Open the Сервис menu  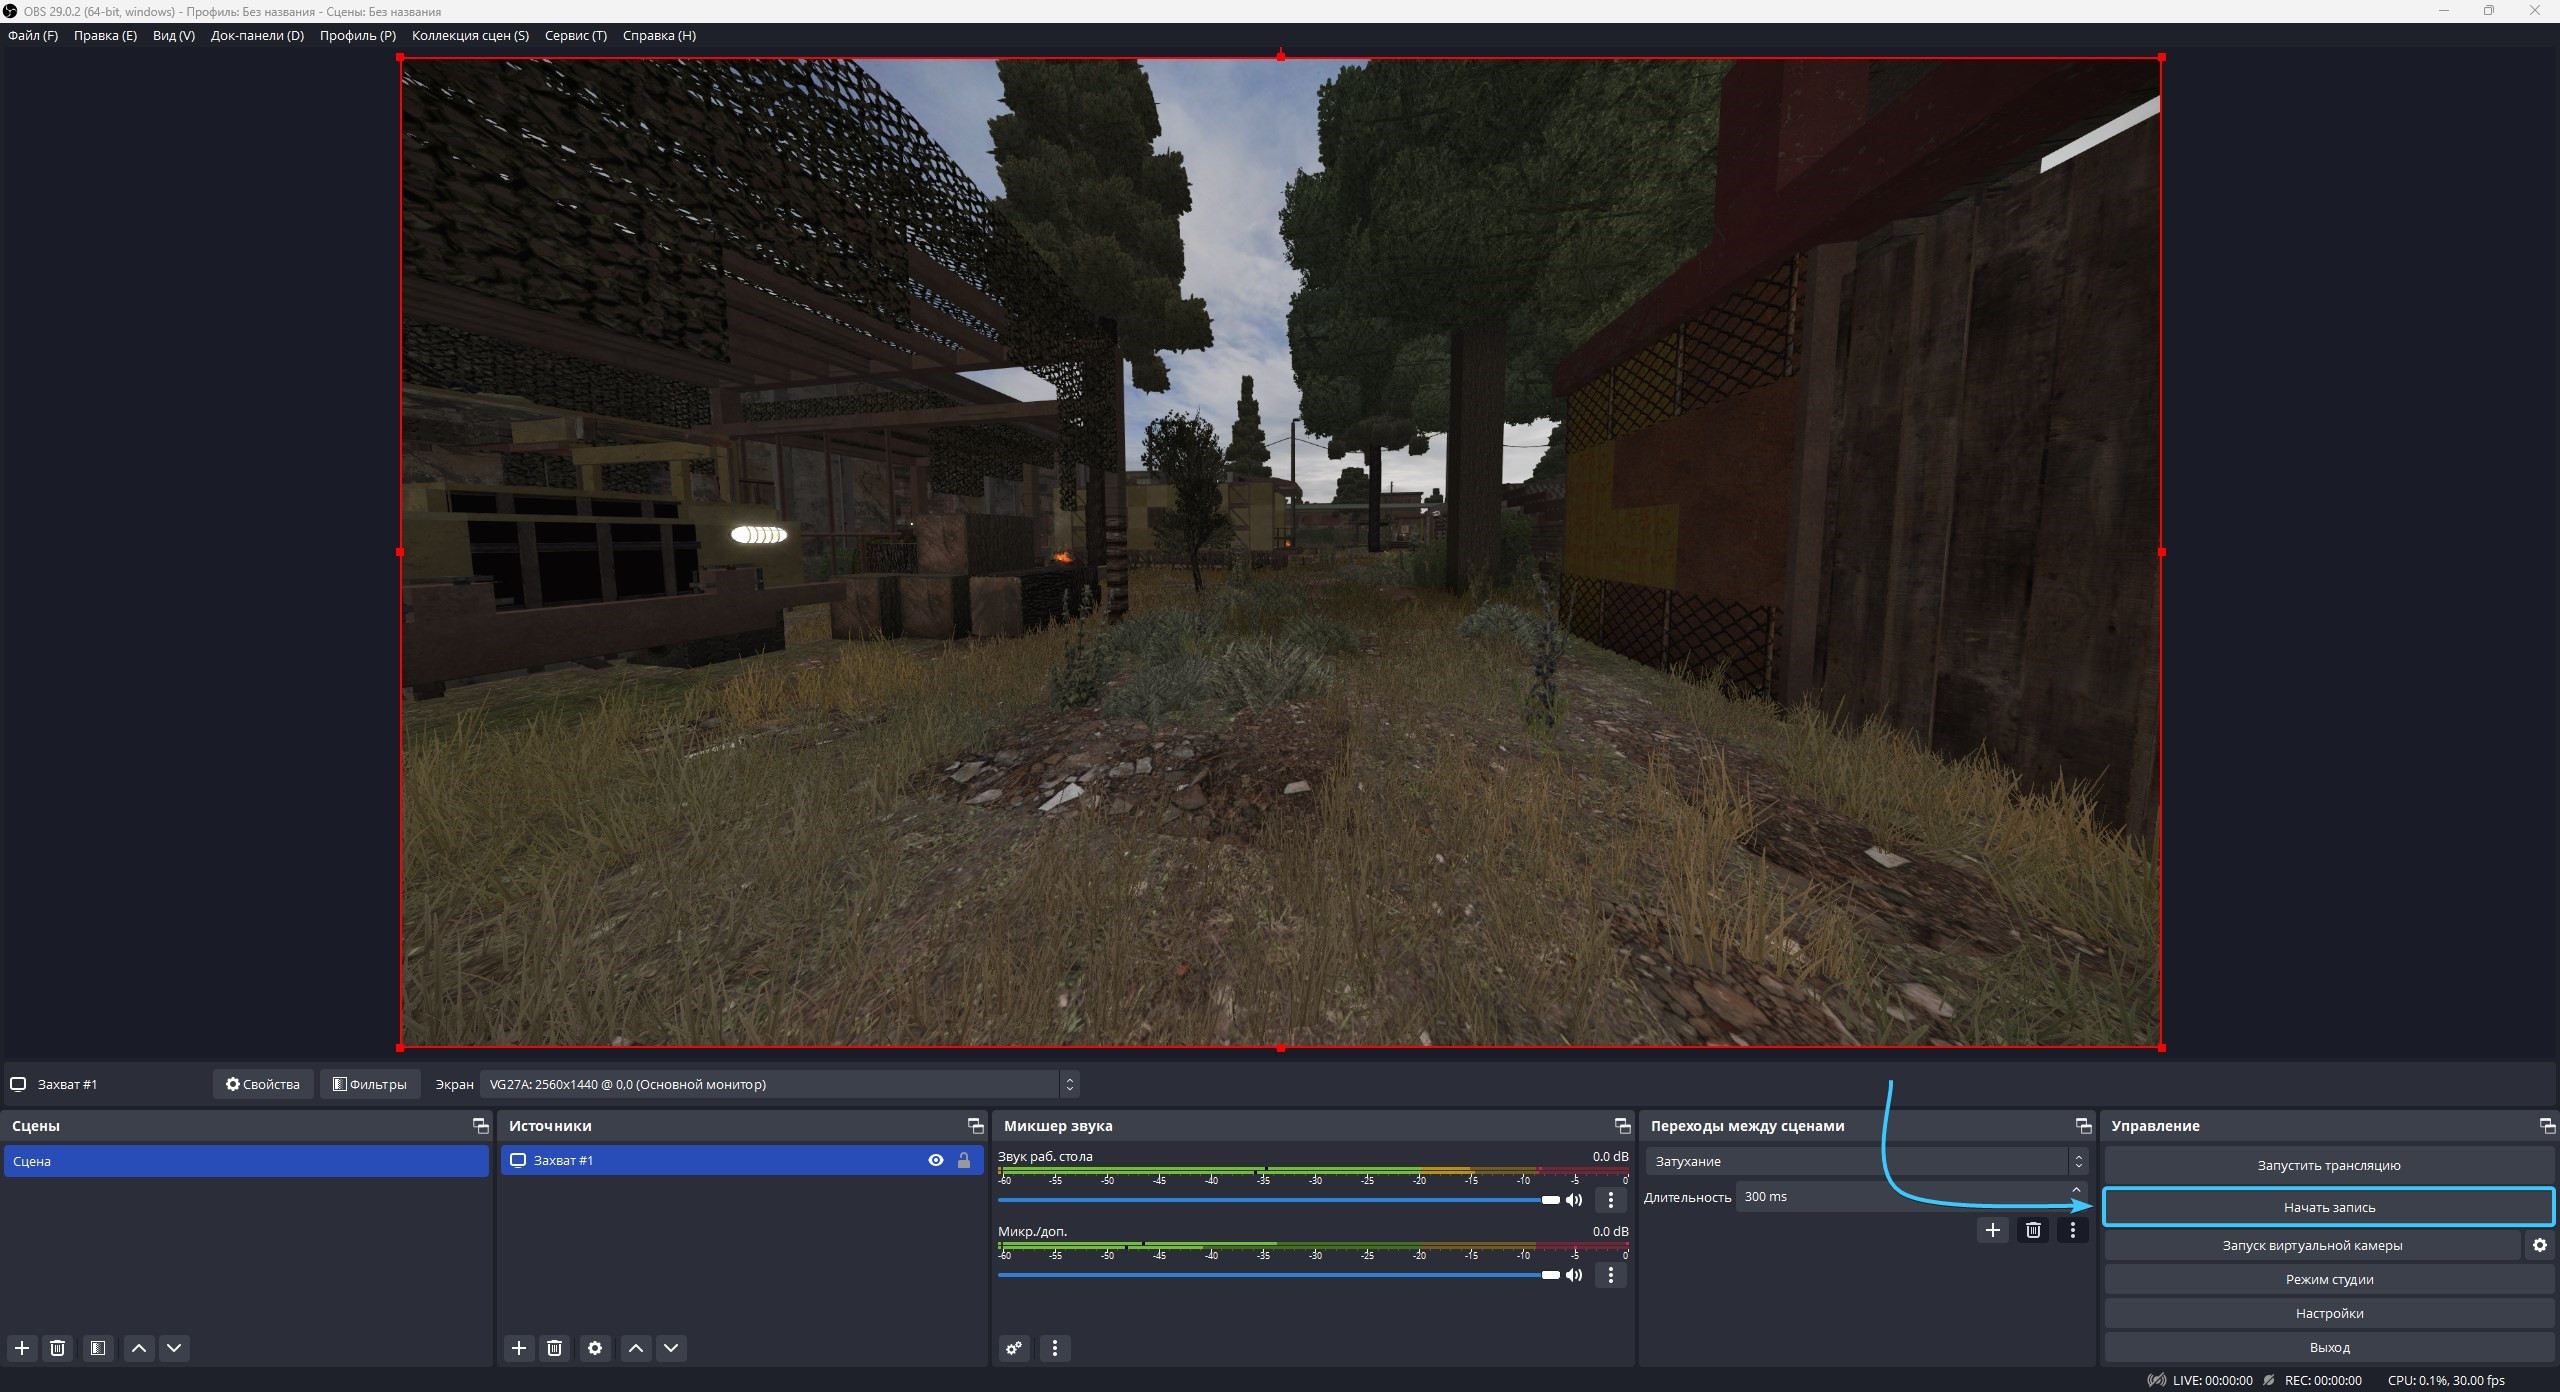tap(575, 35)
